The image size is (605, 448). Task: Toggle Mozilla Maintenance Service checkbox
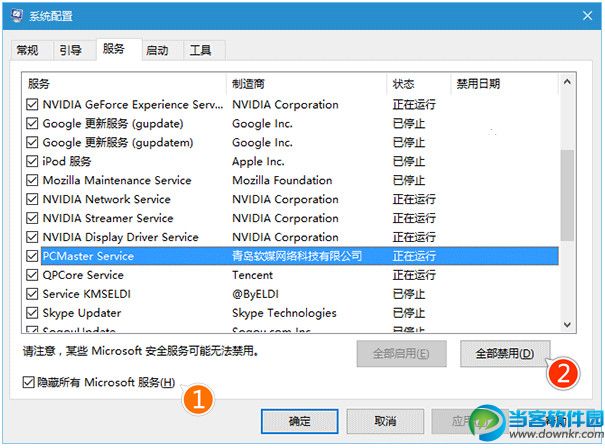[x=32, y=180]
